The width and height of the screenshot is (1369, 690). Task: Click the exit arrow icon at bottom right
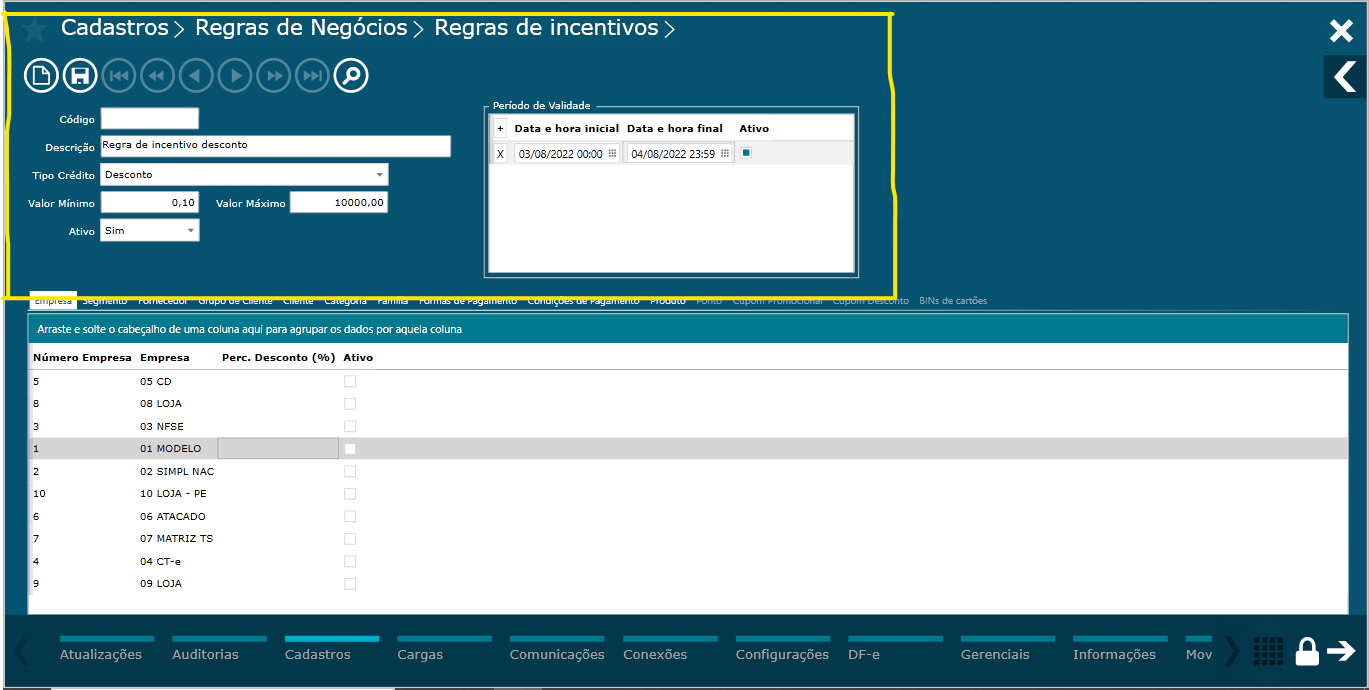pyautogui.click(x=1341, y=651)
